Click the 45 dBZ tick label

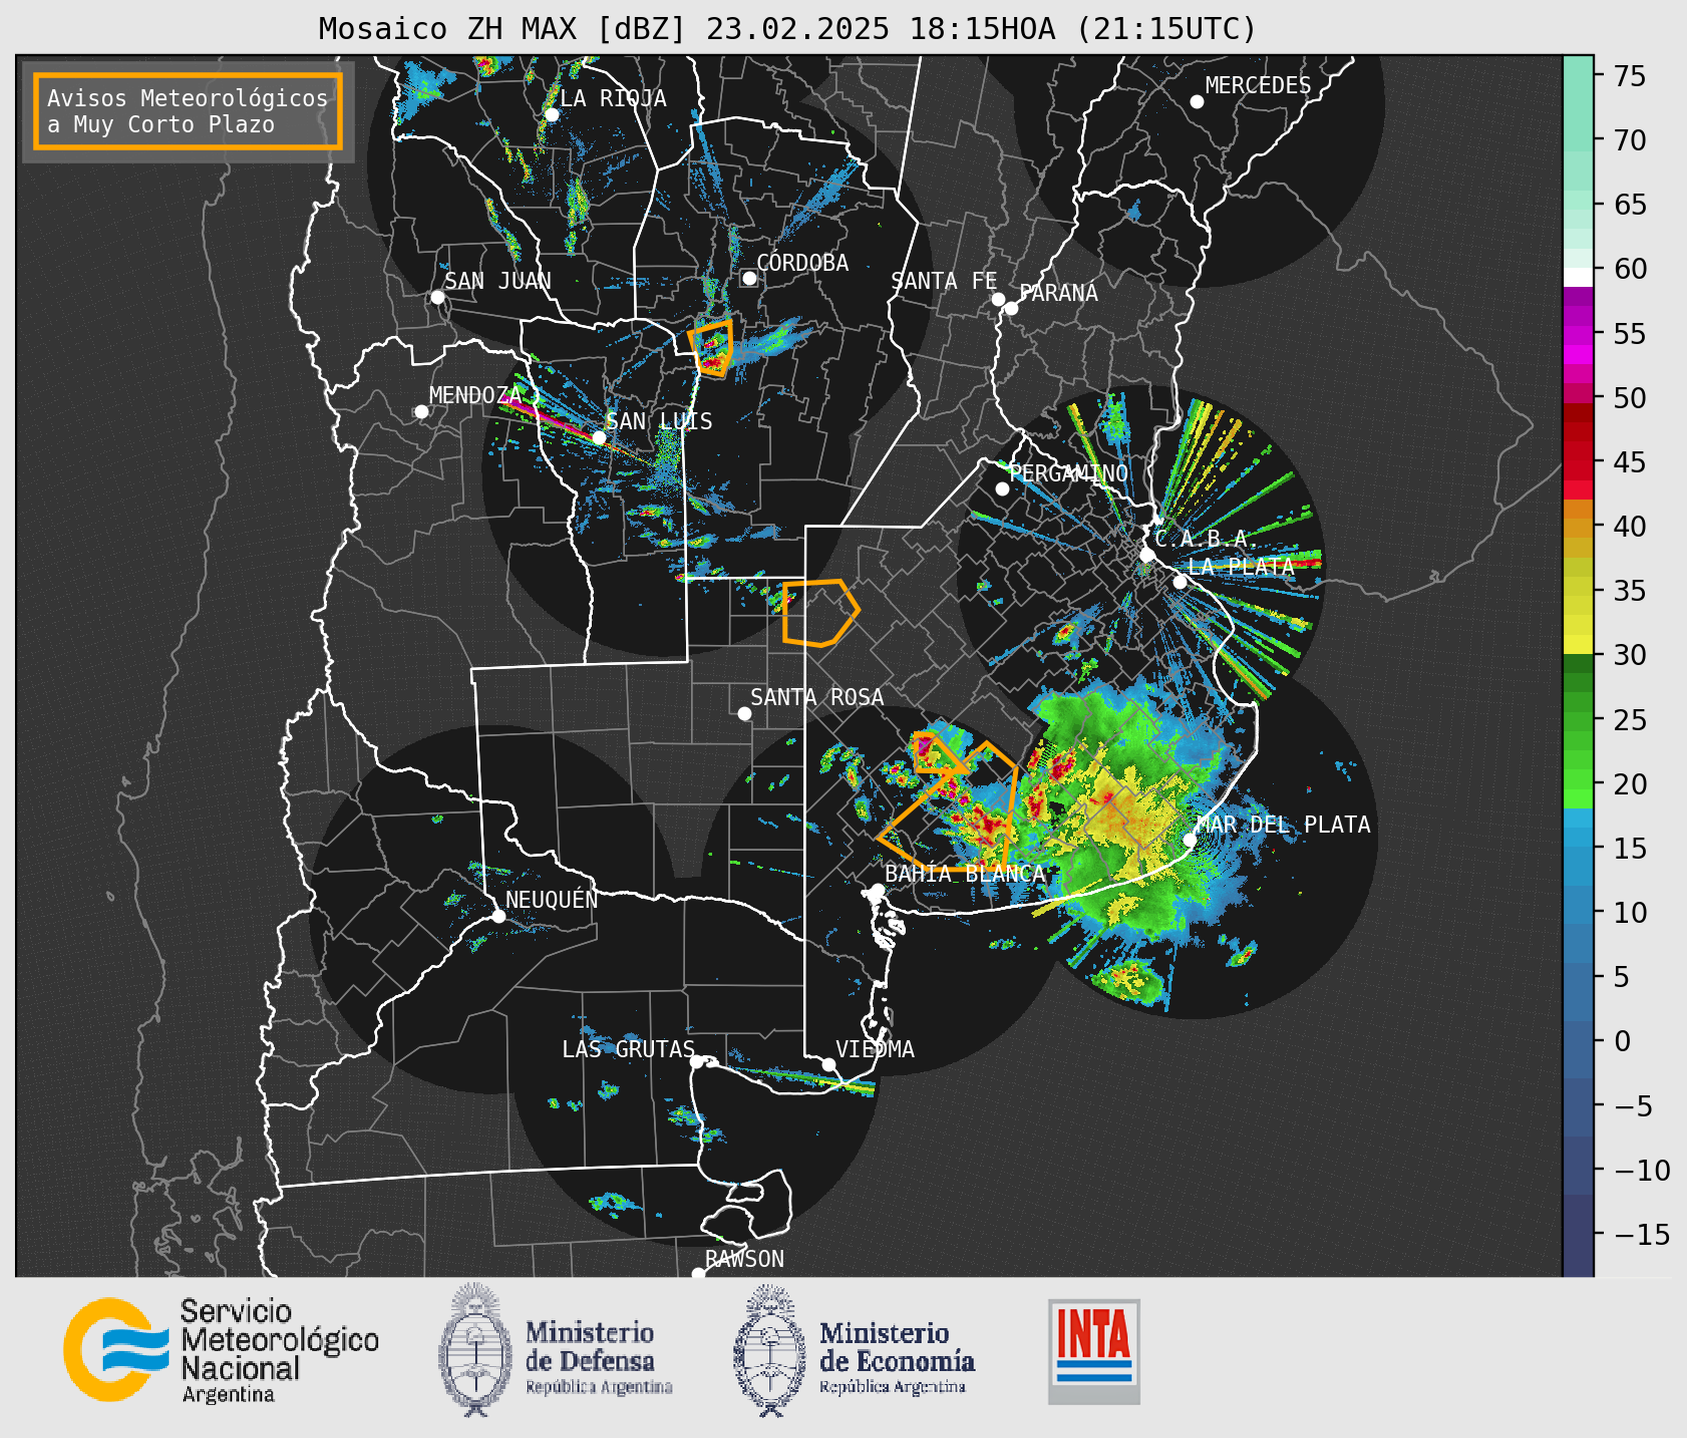pyautogui.click(x=1629, y=462)
